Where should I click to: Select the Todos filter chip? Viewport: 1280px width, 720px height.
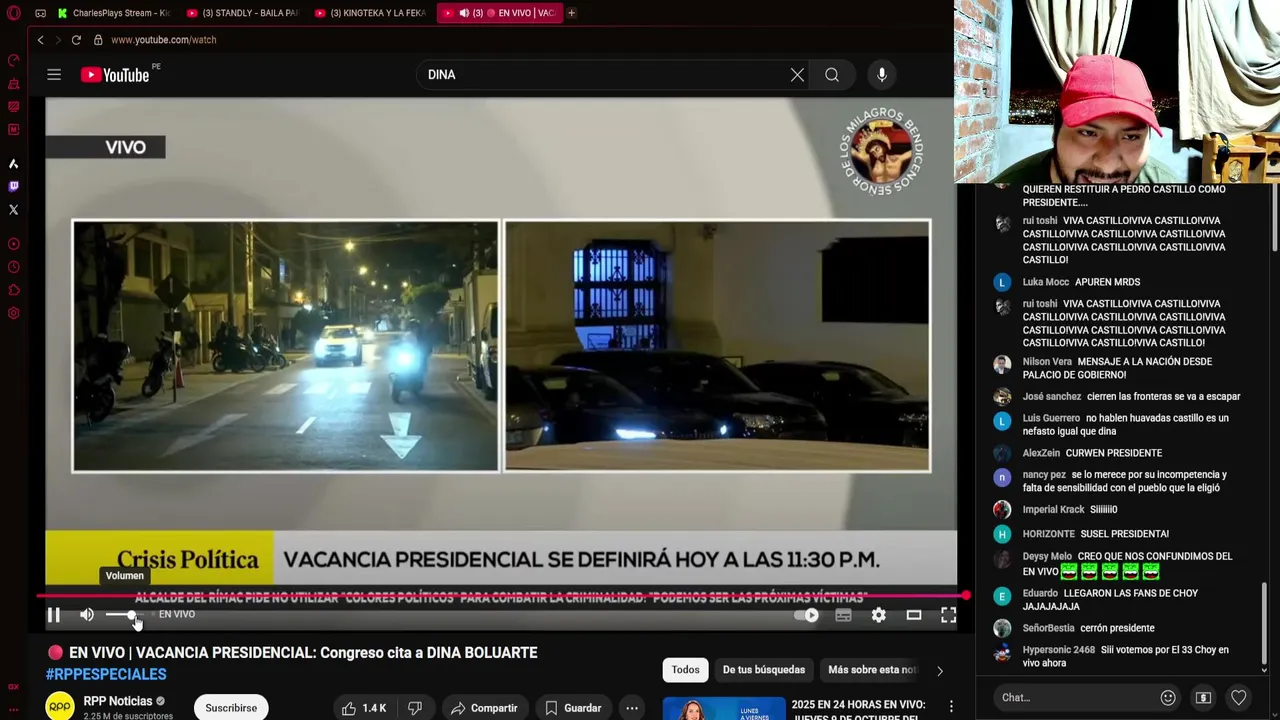coord(686,670)
